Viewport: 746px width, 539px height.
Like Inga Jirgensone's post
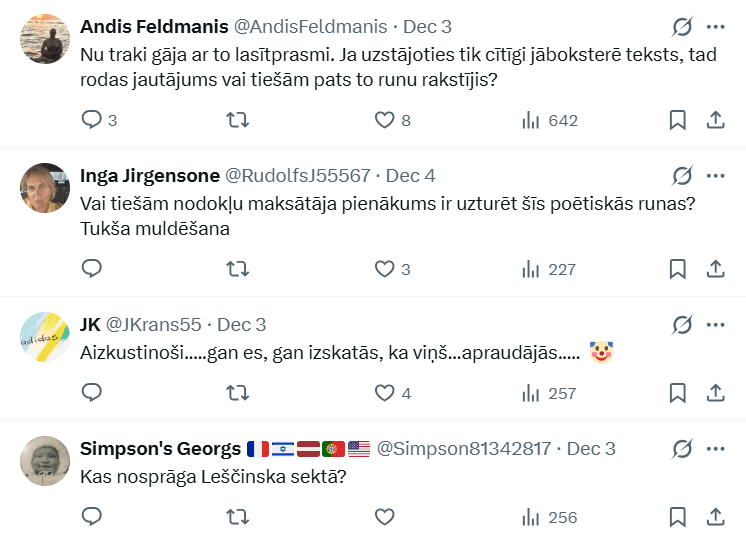pyautogui.click(x=384, y=269)
